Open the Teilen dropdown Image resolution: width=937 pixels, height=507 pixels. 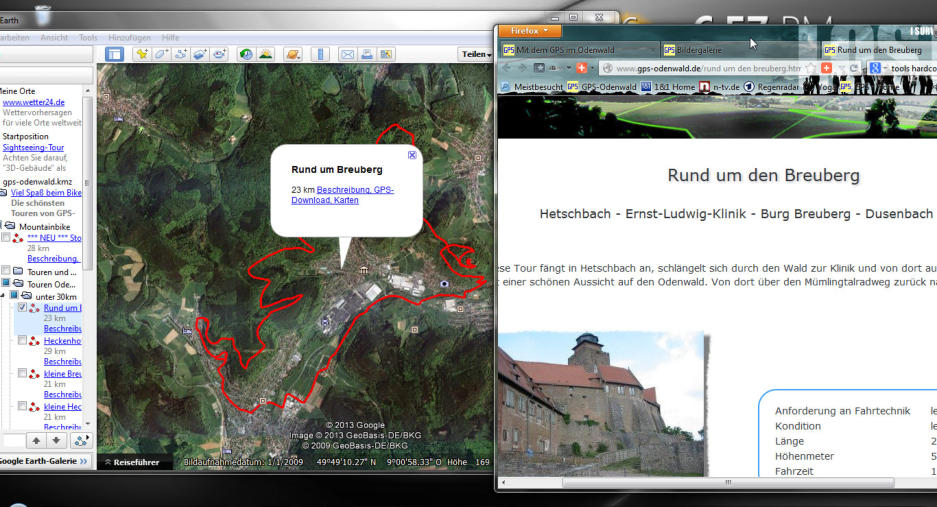(475, 55)
